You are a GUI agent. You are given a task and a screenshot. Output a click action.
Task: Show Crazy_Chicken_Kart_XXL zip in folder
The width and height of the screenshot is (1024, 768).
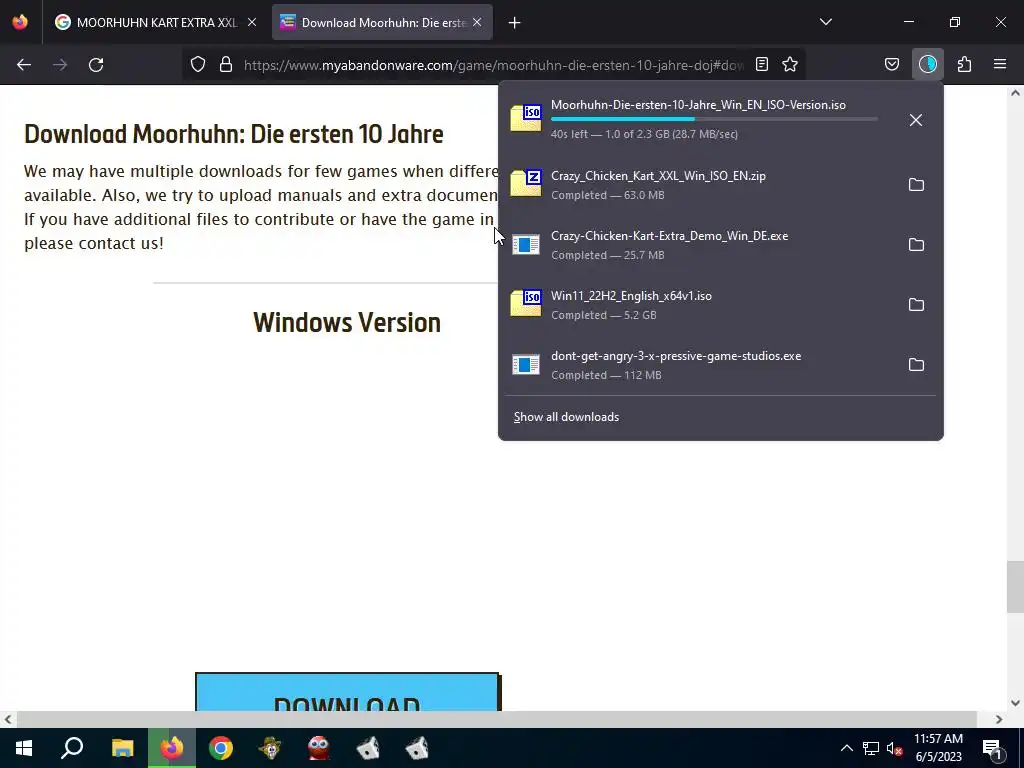click(x=916, y=185)
